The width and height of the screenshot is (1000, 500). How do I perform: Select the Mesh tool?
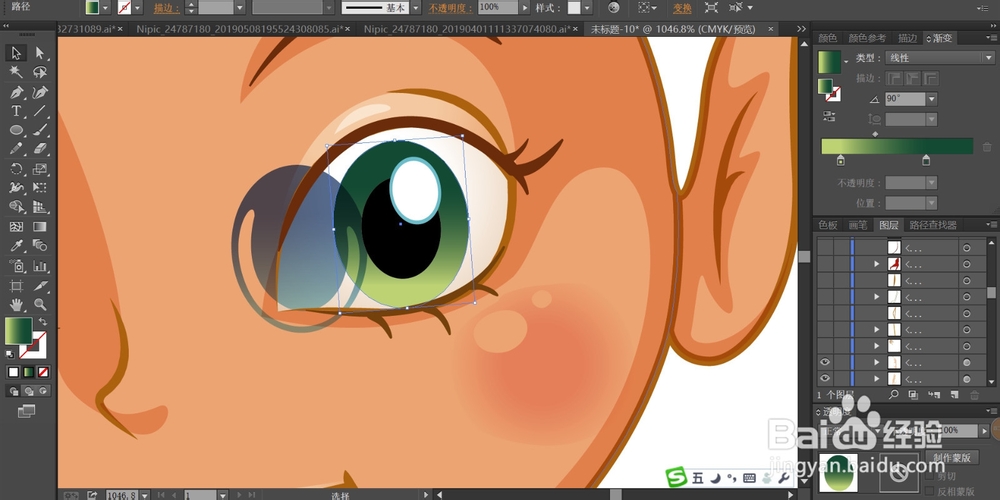(x=16, y=226)
